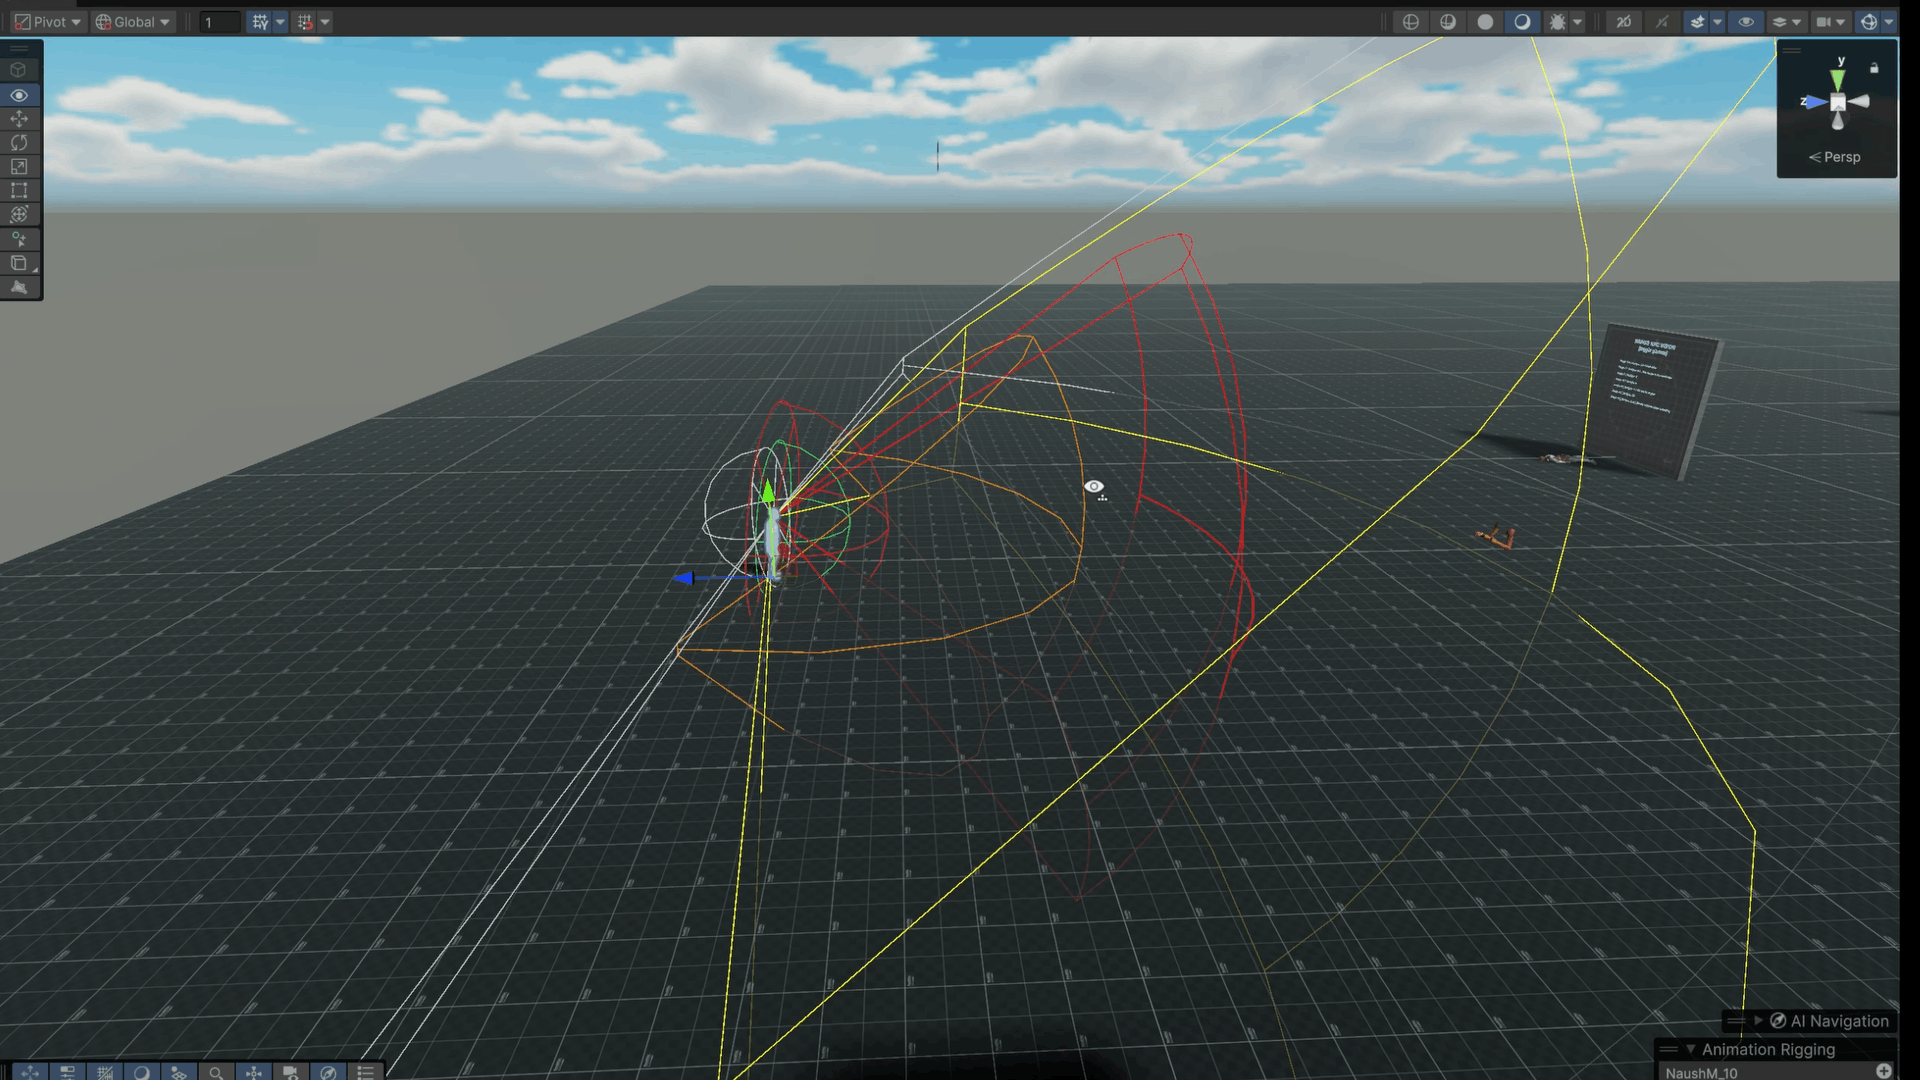Select Wireframe draw mode
Screen dimensions: 1920x1080
(x=1411, y=22)
